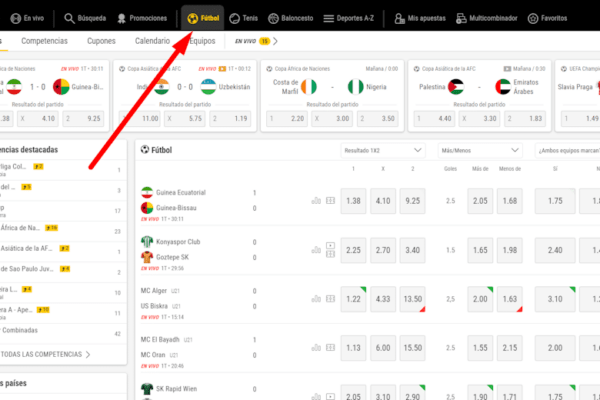Open the ¿Ambos equipos marcan? dropdown
600x400 pixels.
(567, 150)
